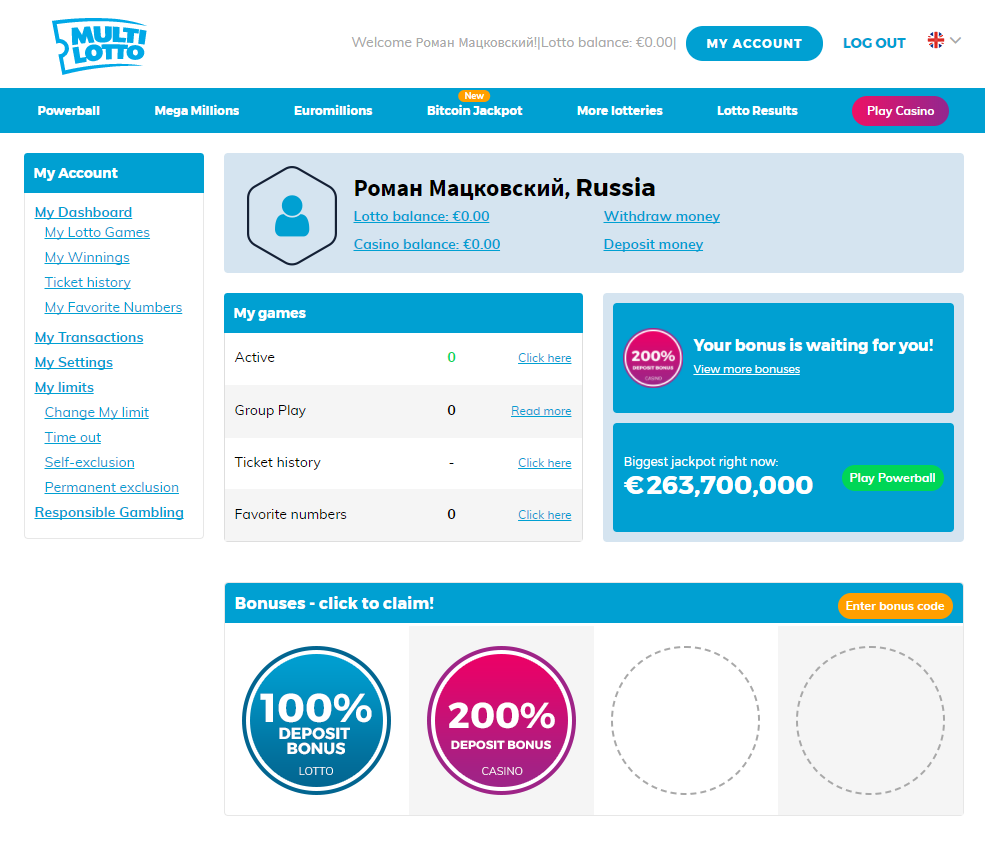Screen dimensions: 985x854
Task: Click the LOG OUT link
Action: pyautogui.click(x=874, y=43)
